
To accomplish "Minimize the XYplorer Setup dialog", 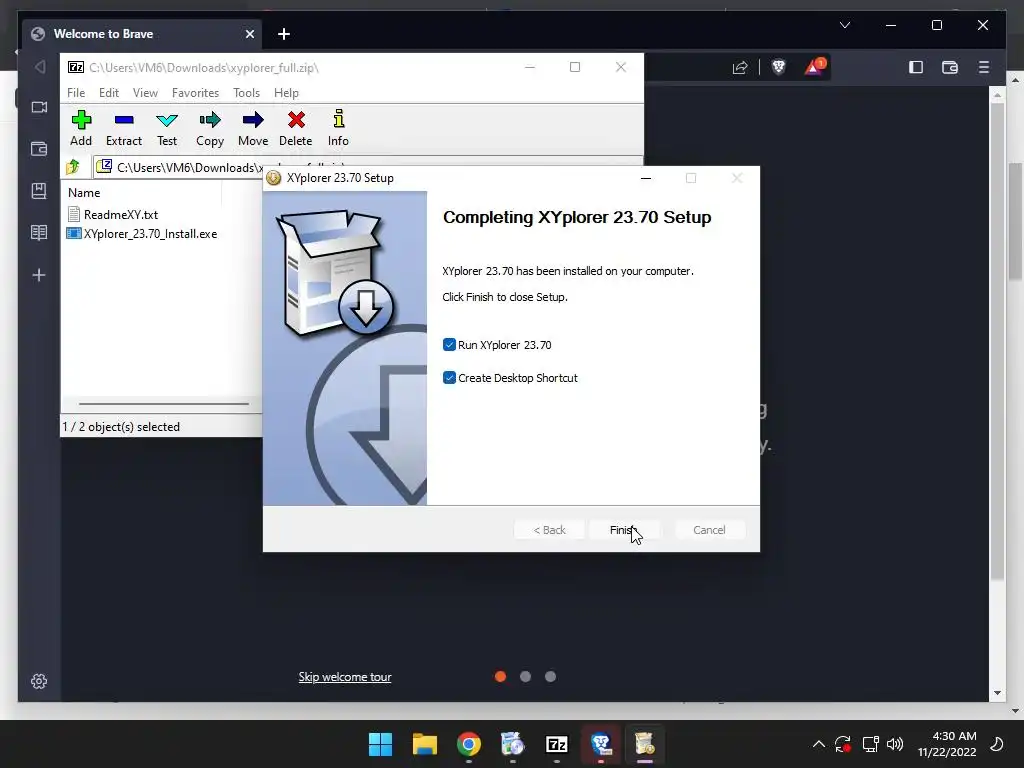I will [646, 178].
